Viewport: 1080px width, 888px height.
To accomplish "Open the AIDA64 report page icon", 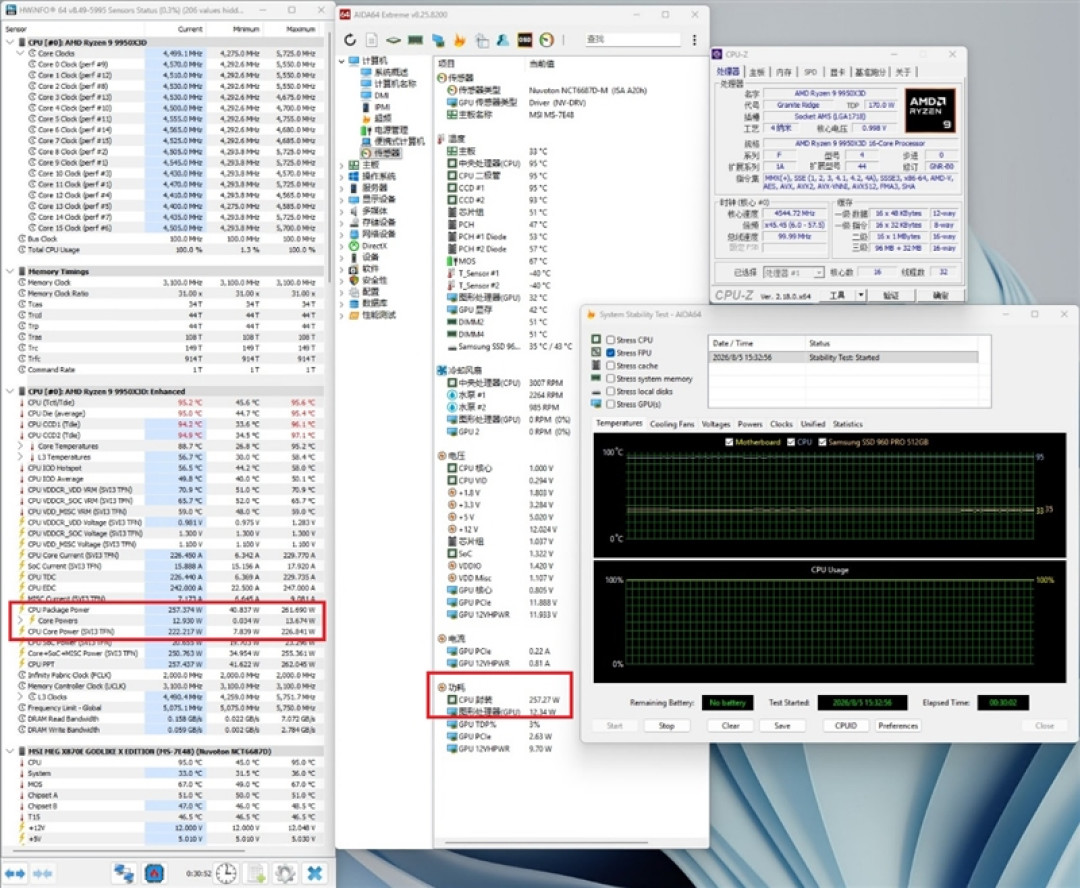I will 371,40.
